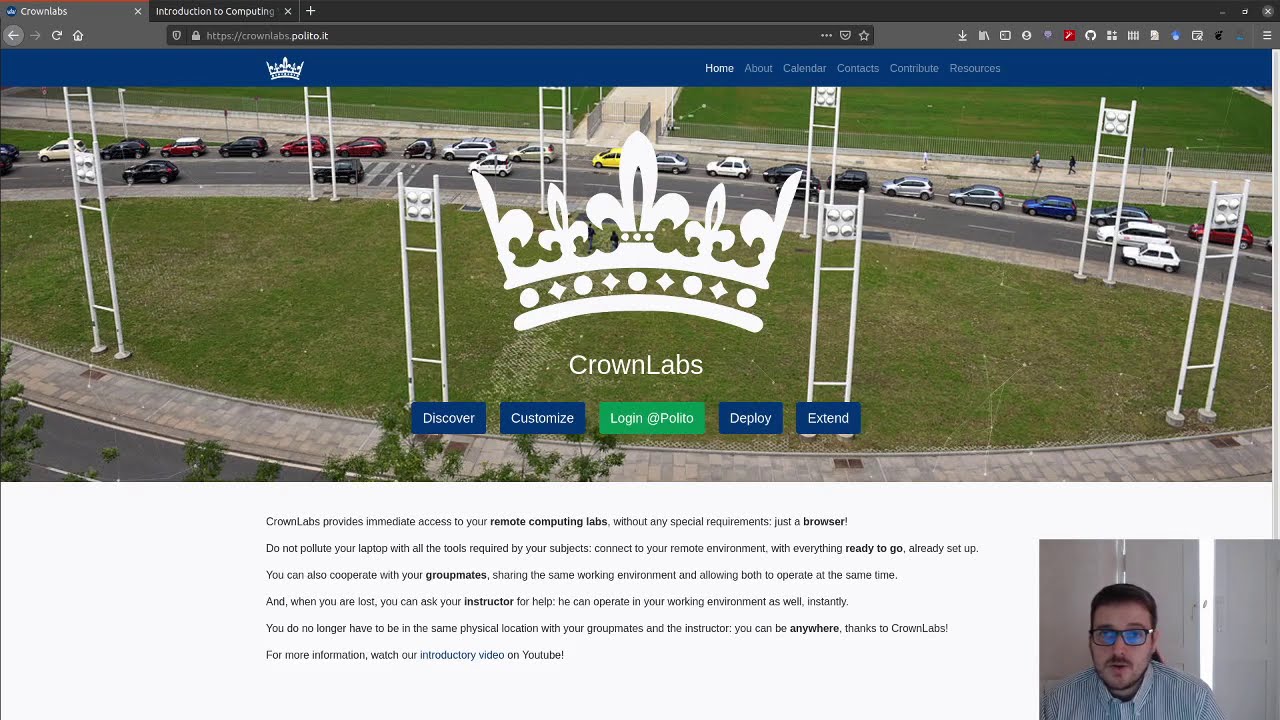Click the red extension icon in toolbar

[1069, 35]
